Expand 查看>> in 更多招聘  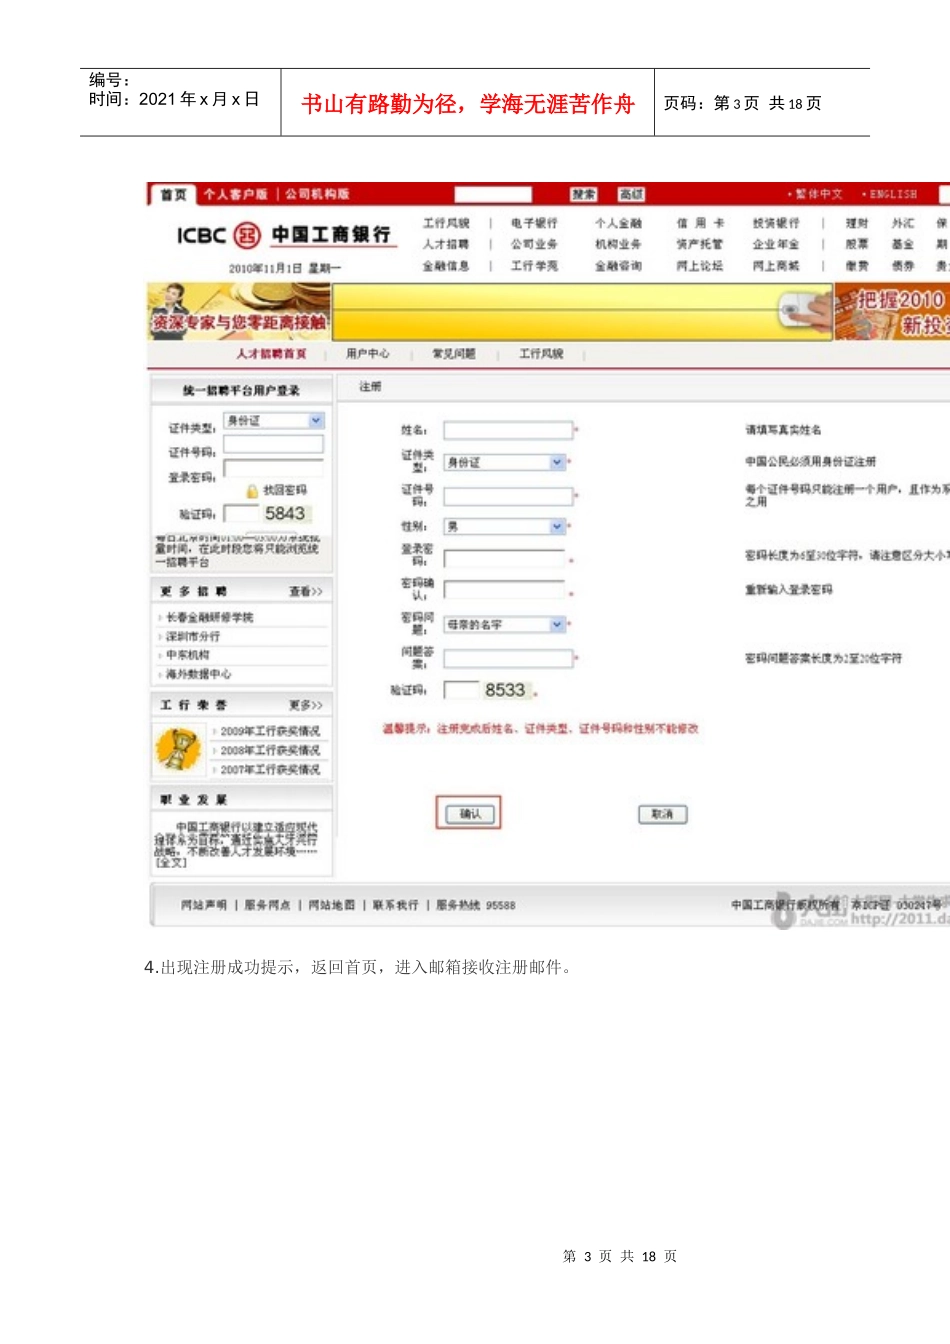306,592
